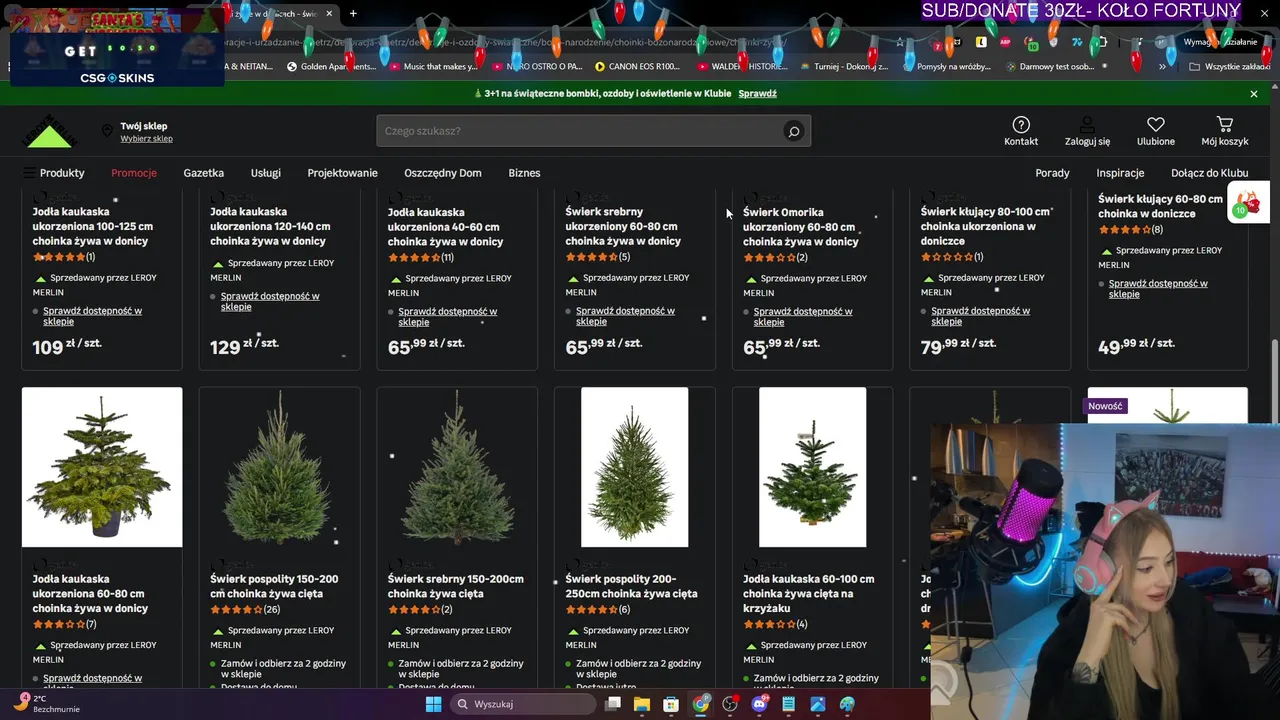Image resolution: width=1280 pixels, height=720 pixels.
Task: Click Dołącz do Klubu link
Action: (x=1209, y=173)
